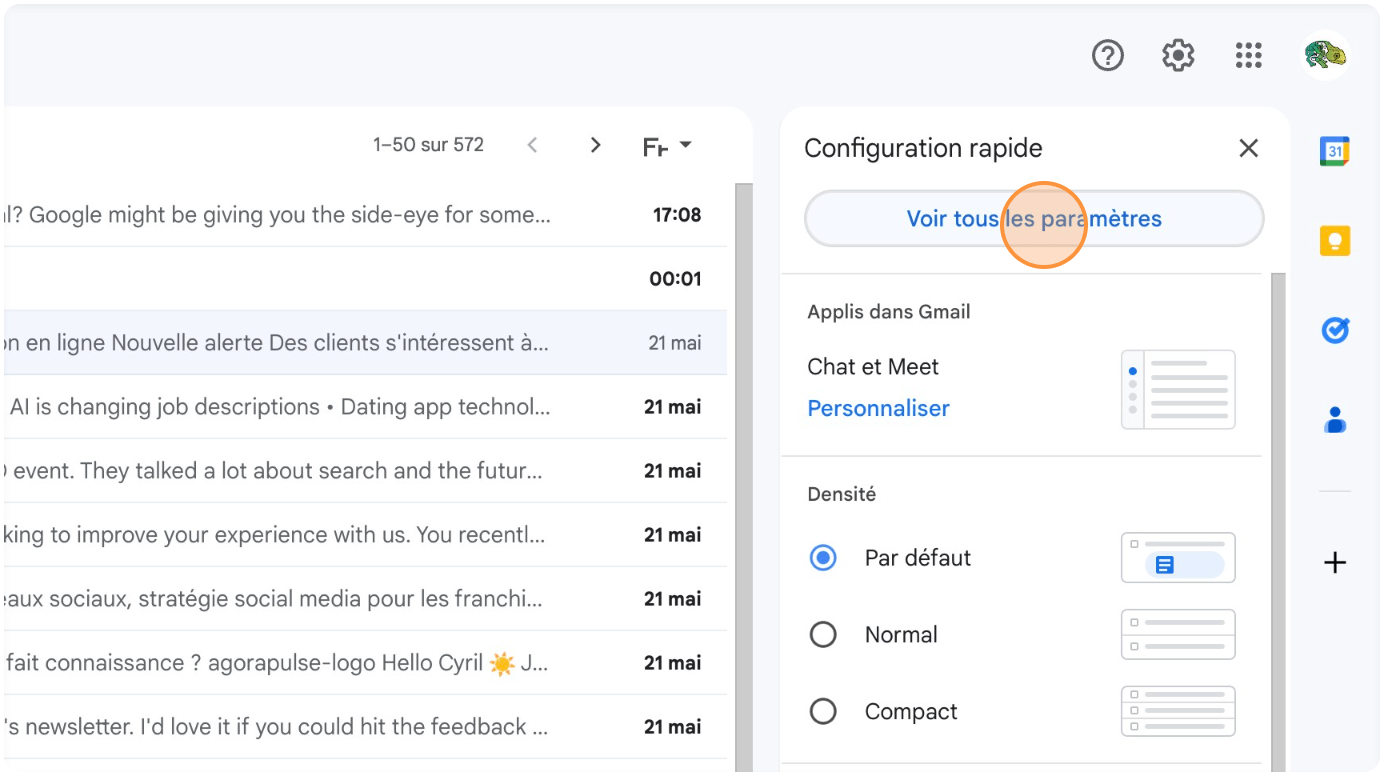
Task: Close the Configuration rapide panel
Action: coord(1248,149)
